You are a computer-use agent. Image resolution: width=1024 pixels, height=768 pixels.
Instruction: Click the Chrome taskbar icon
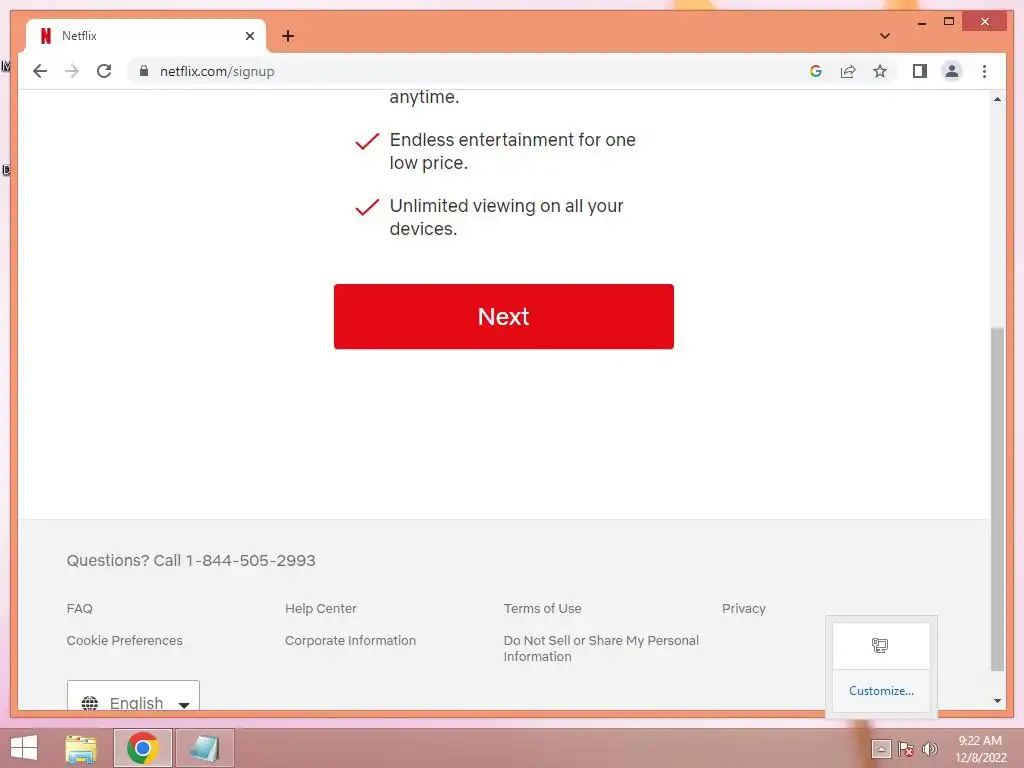(x=143, y=748)
